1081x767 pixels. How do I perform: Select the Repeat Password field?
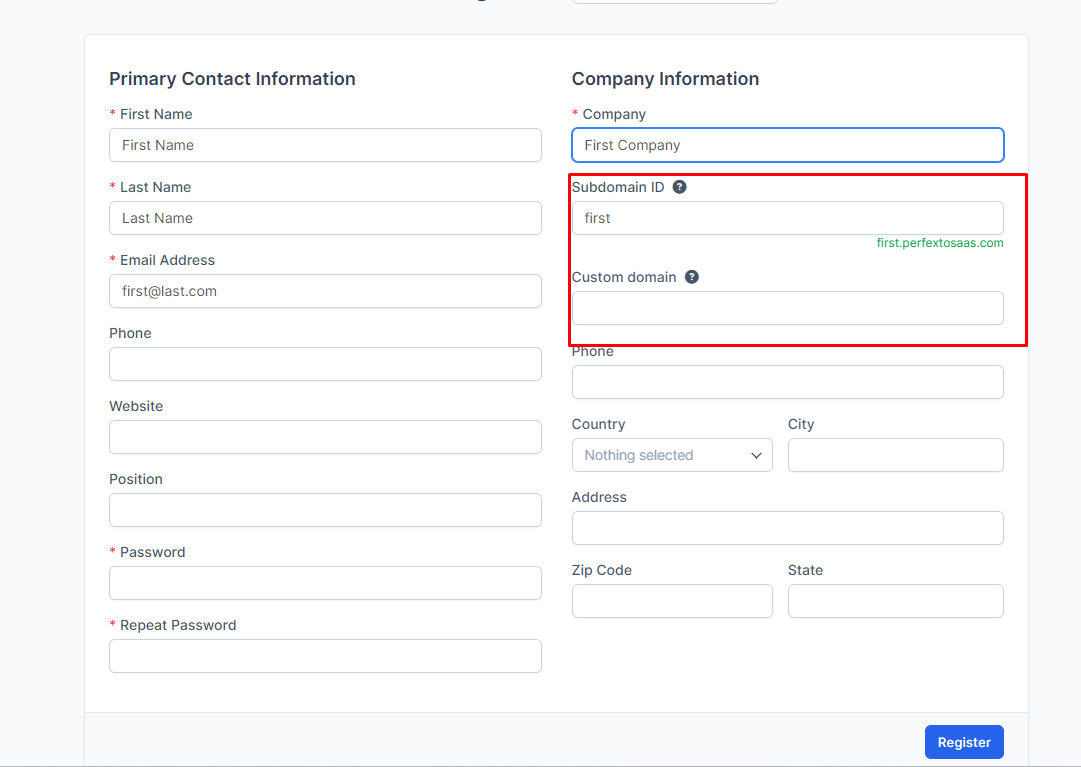325,656
